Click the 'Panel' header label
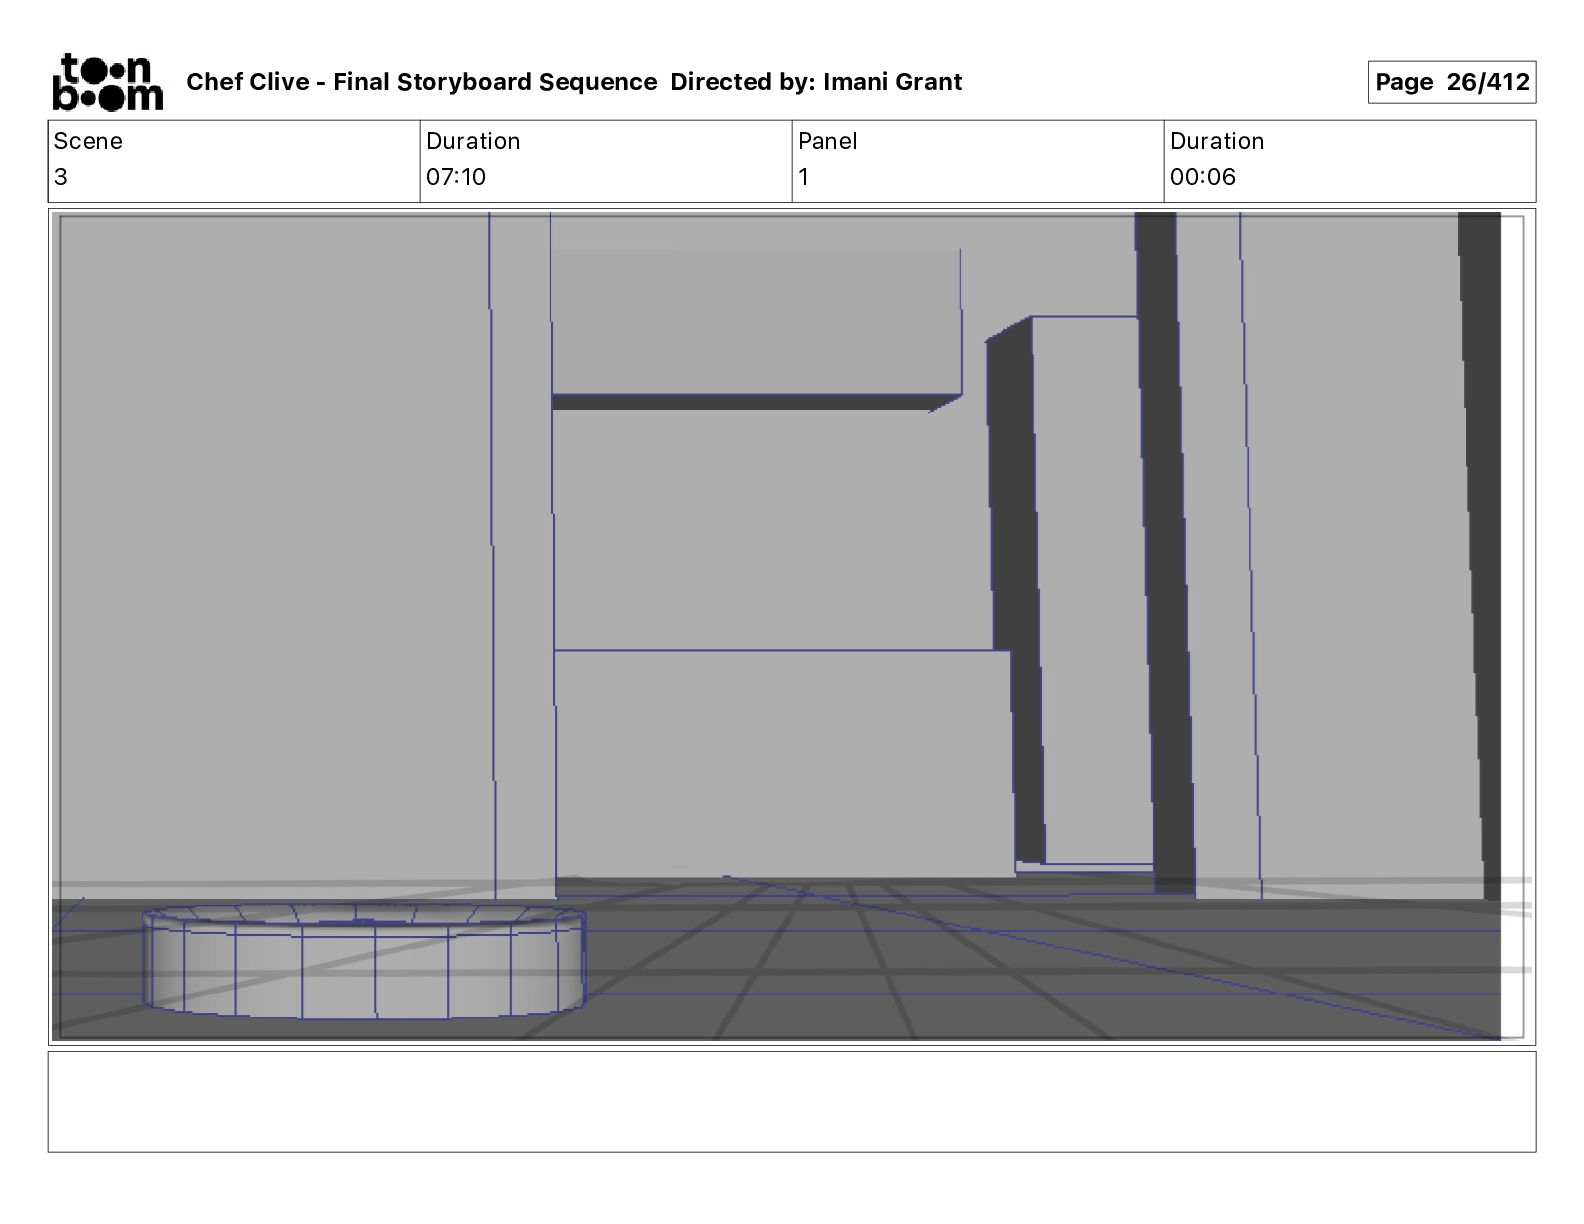Screen dimensions: 1584x1224 tap(828, 141)
